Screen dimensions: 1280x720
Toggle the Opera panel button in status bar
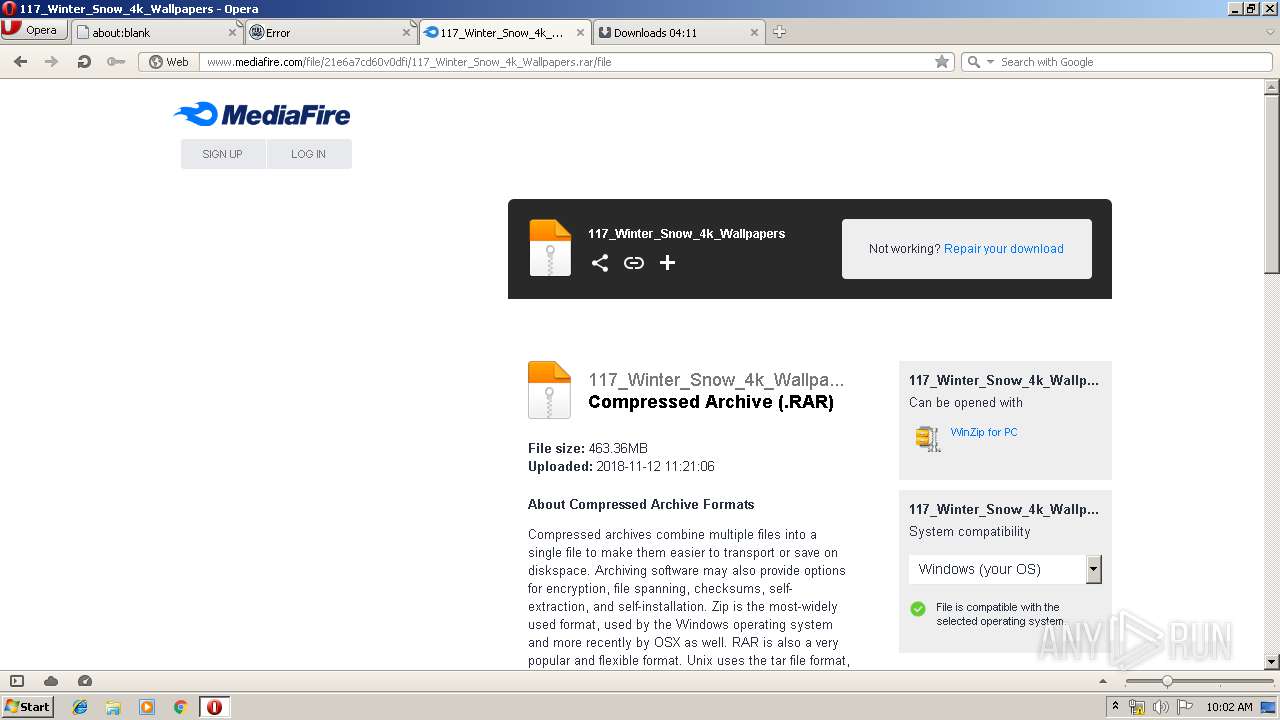(x=17, y=681)
